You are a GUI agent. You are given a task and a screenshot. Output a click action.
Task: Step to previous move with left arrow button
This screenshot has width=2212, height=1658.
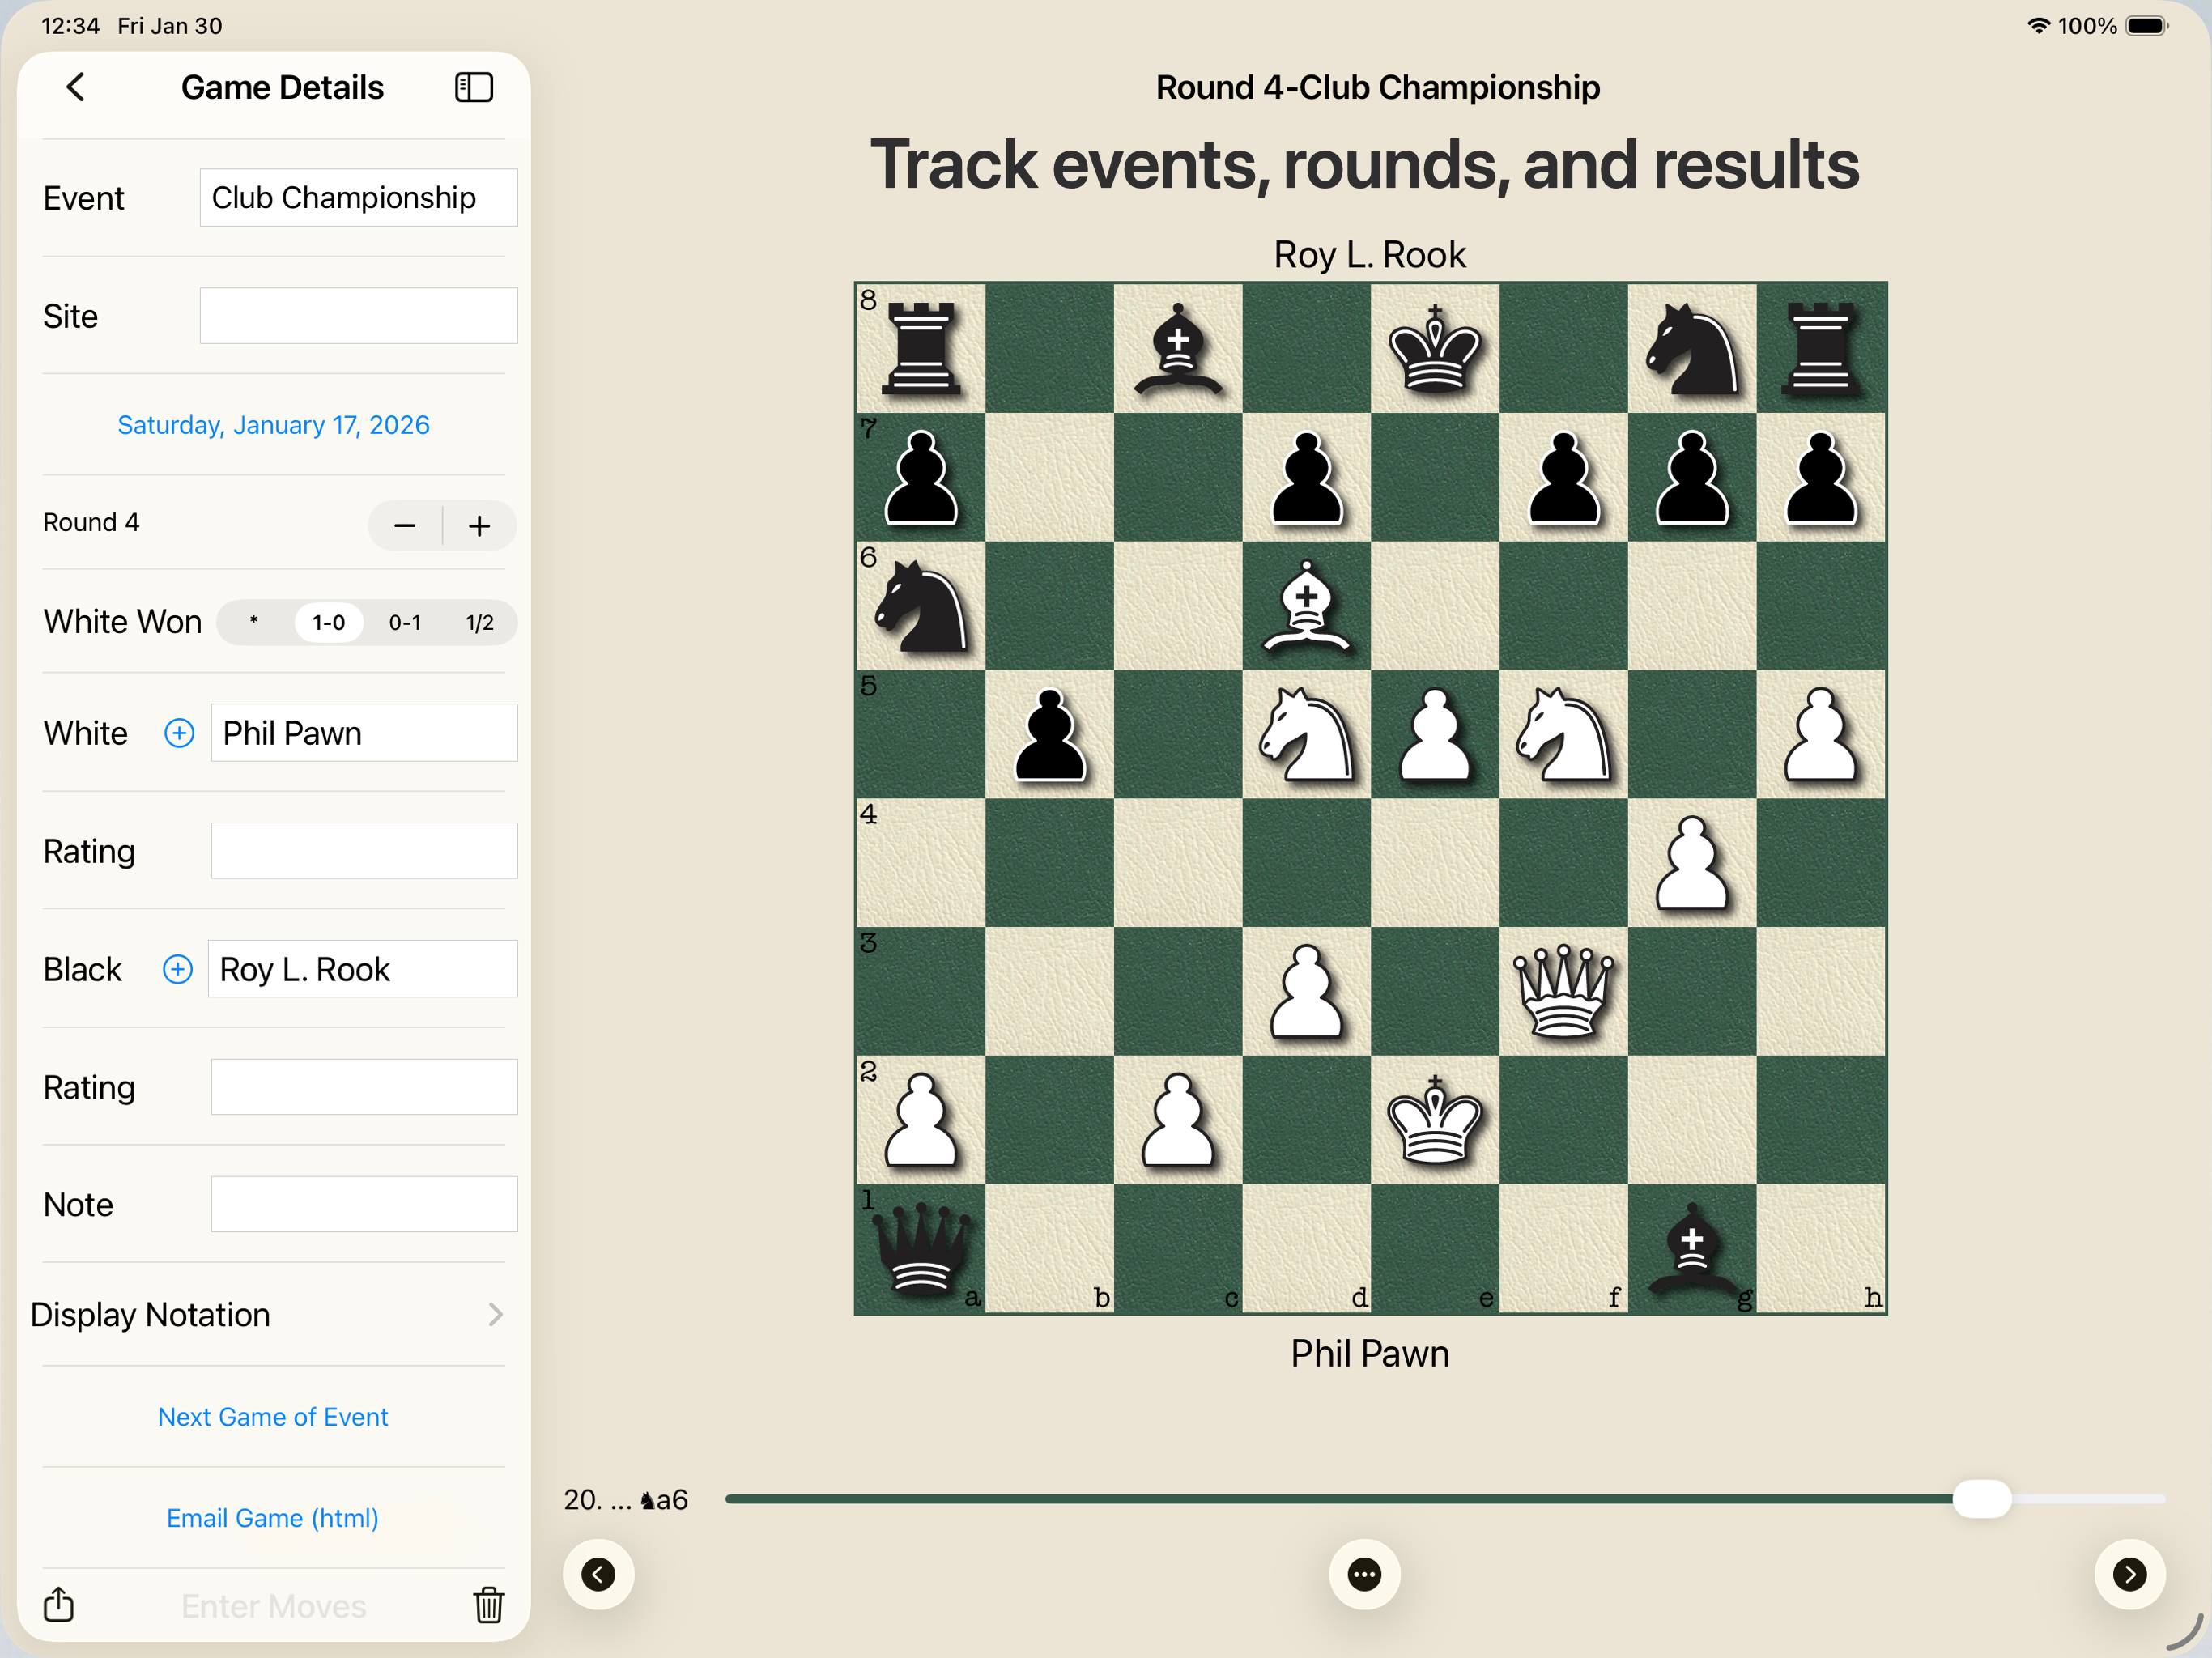598,1574
